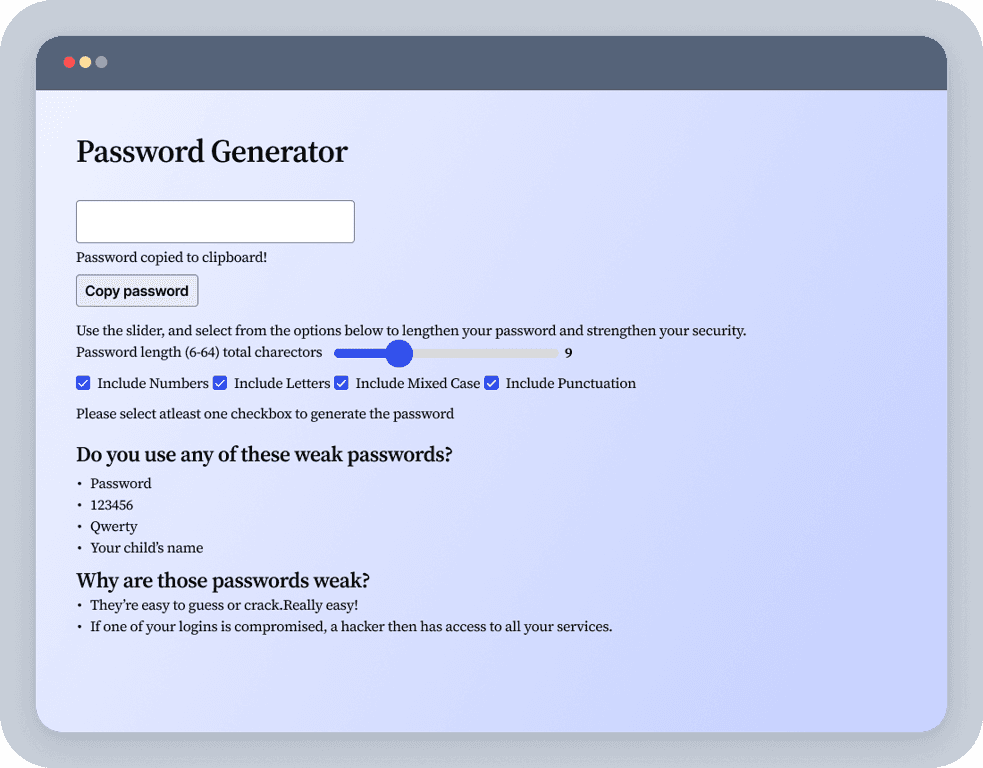
Task: Click the 'Your child's name' list item
Action: coord(147,548)
